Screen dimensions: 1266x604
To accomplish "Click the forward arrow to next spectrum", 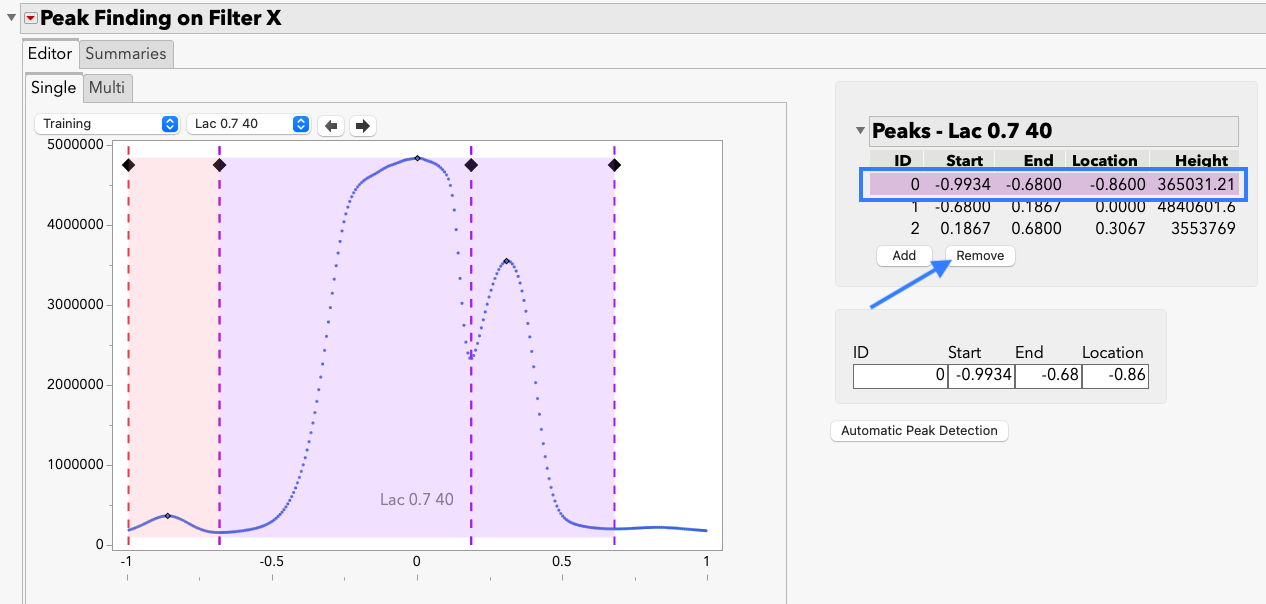I will [x=362, y=125].
